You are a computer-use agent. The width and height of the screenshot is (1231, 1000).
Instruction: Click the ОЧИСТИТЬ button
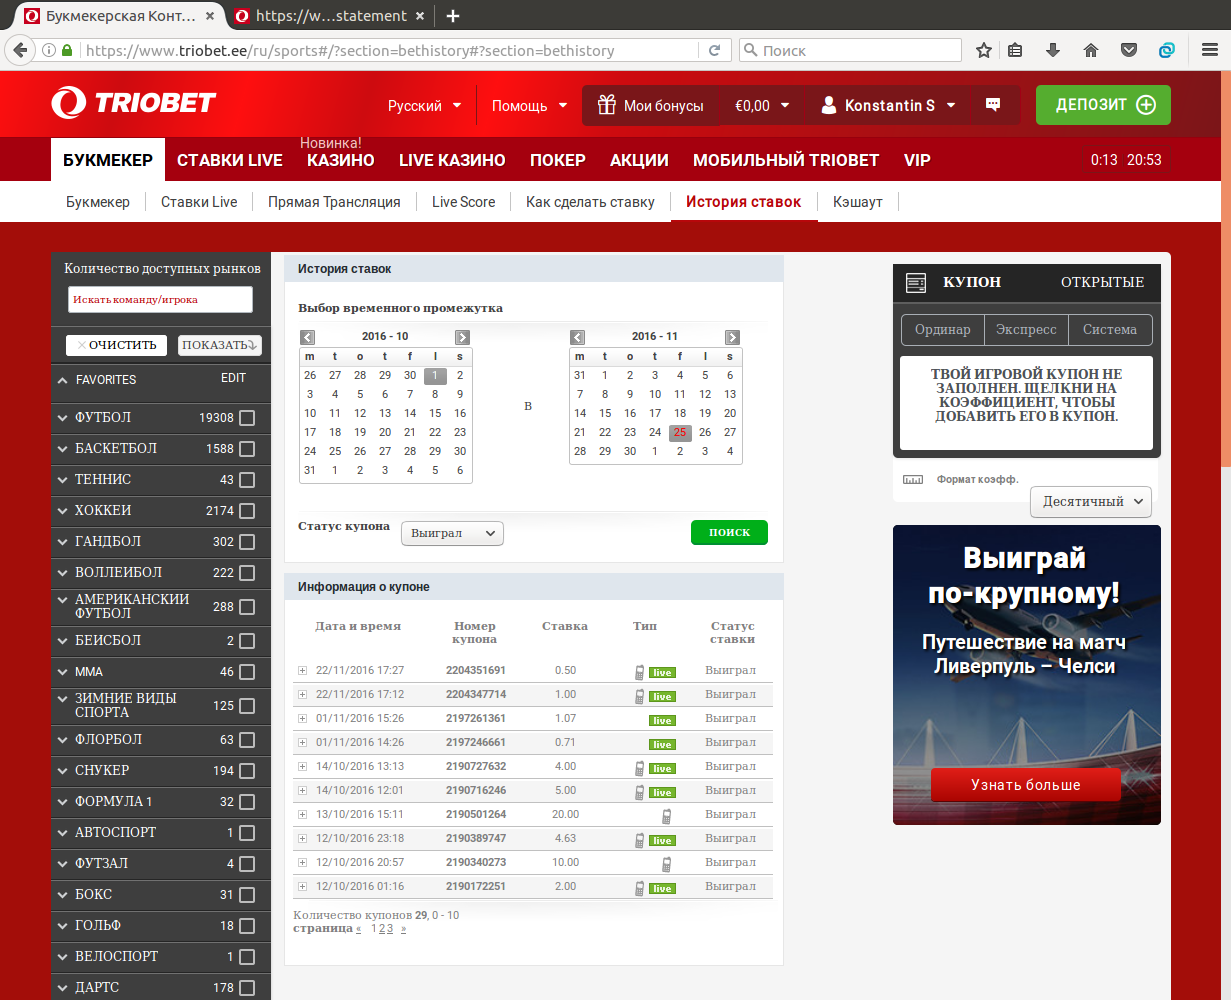point(116,345)
